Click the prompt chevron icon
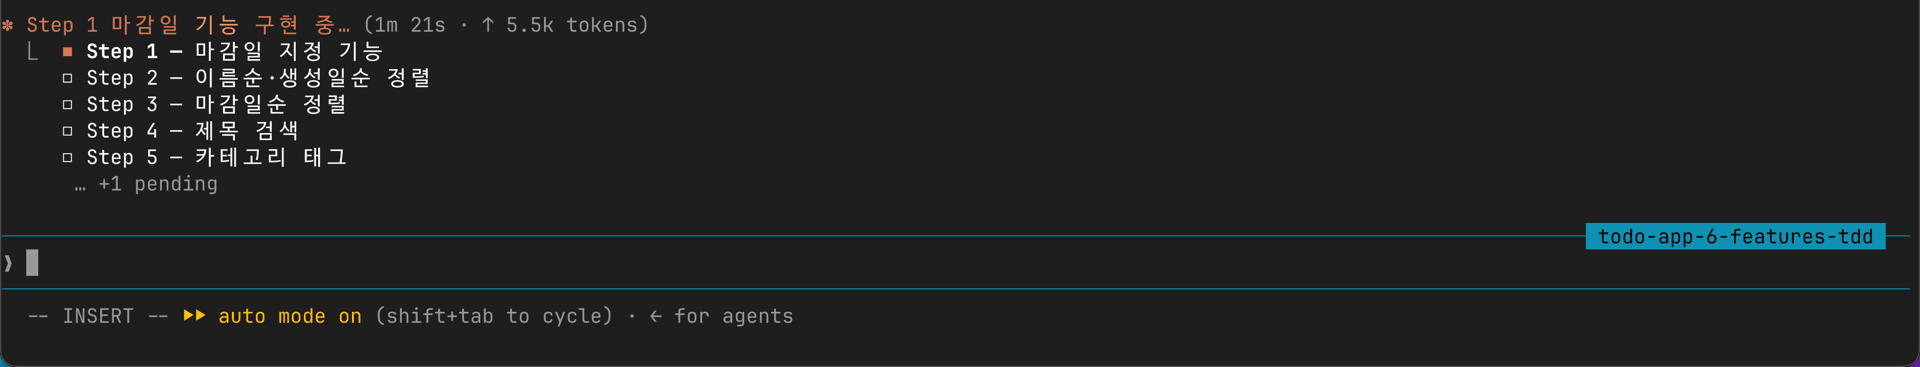This screenshot has height=367, width=1920. pos(8,263)
